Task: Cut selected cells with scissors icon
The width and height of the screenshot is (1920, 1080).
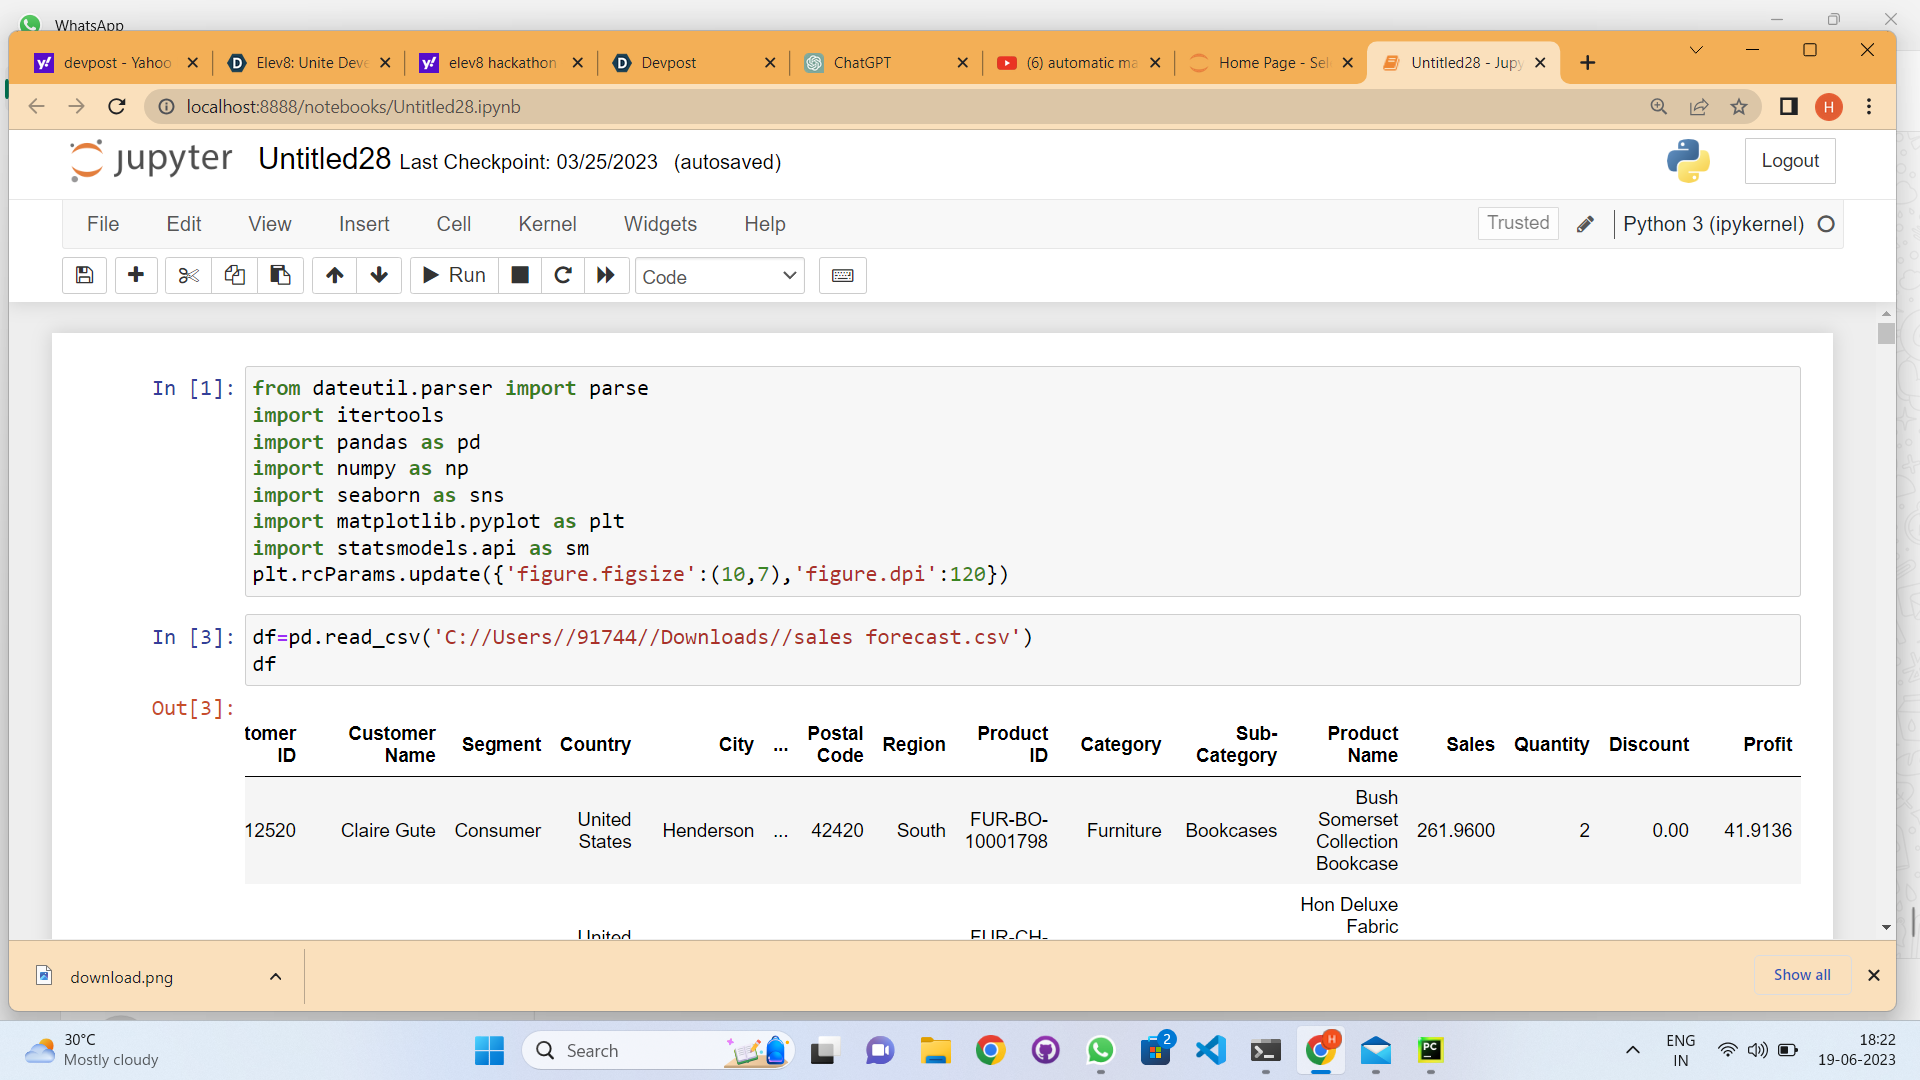Action: pyautogui.click(x=188, y=275)
